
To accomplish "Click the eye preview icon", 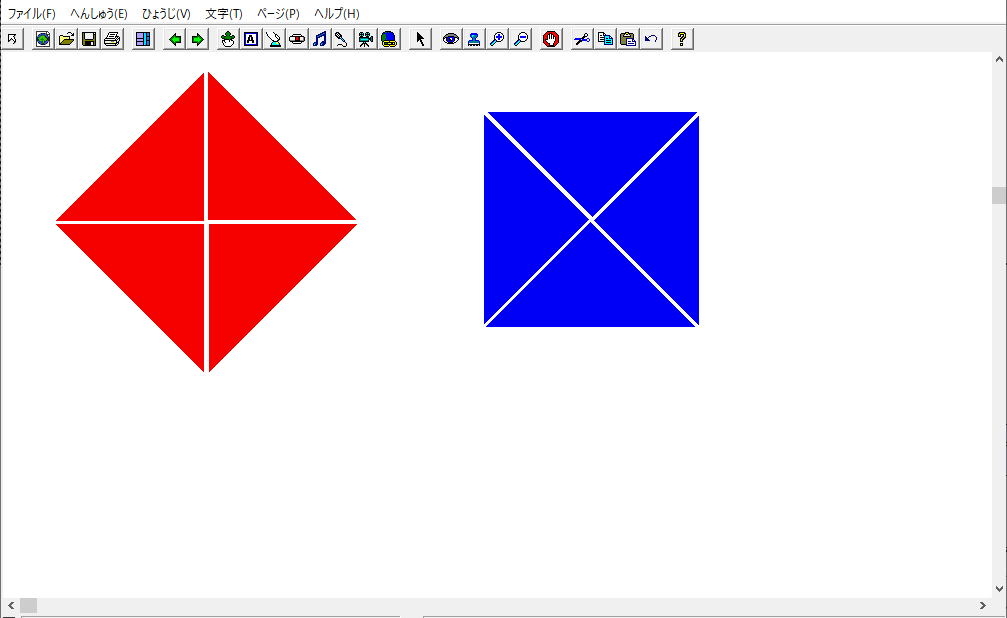I will (451, 39).
